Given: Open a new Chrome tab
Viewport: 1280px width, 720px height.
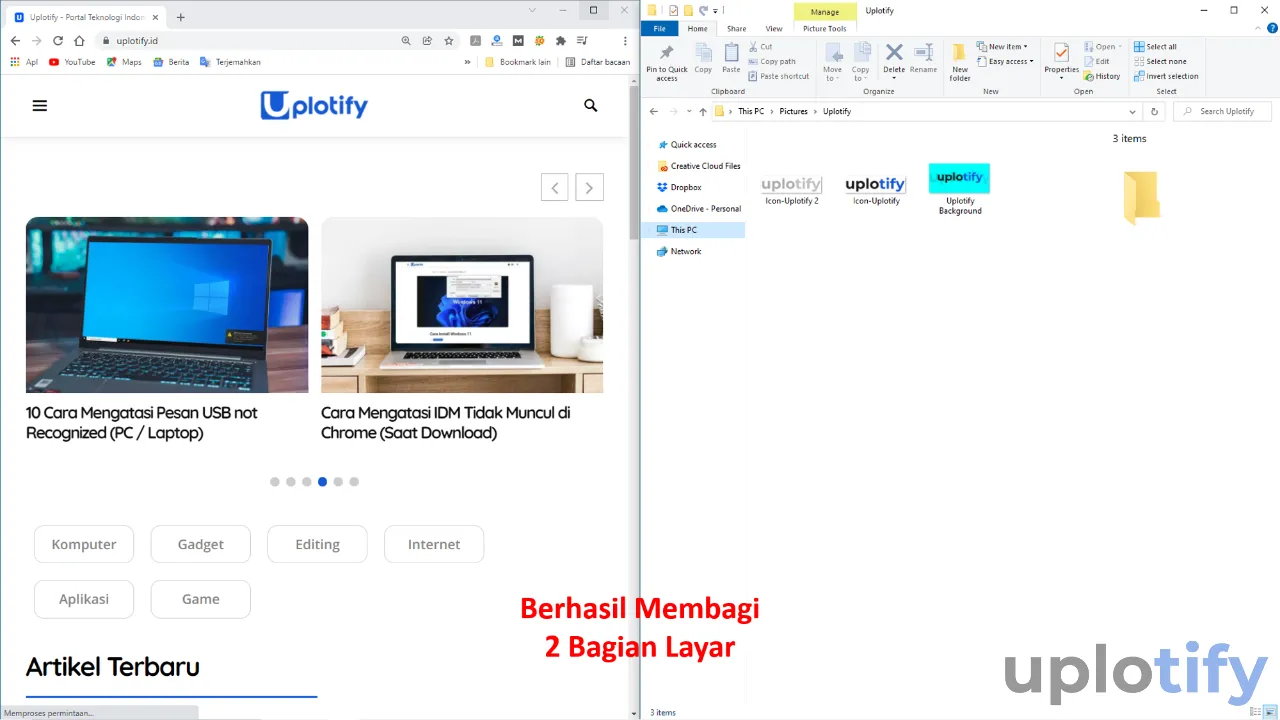Looking at the screenshot, I should [x=180, y=17].
